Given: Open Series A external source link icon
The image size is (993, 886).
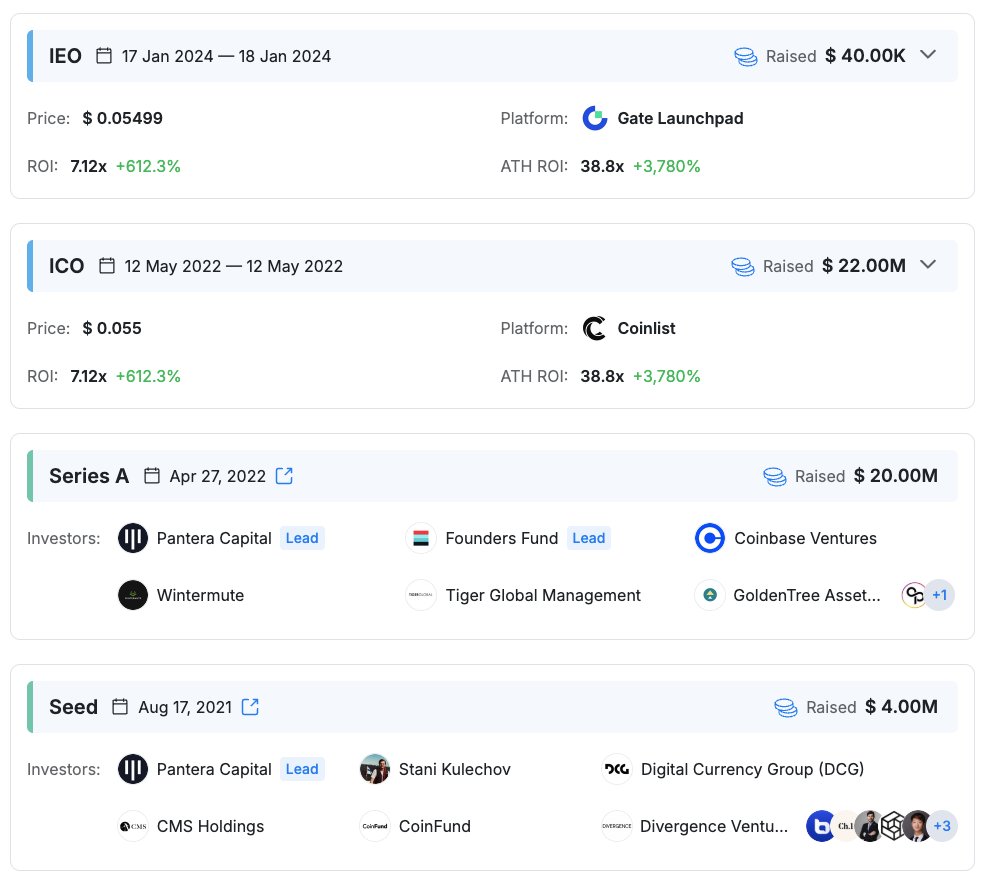Looking at the screenshot, I should click(284, 476).
